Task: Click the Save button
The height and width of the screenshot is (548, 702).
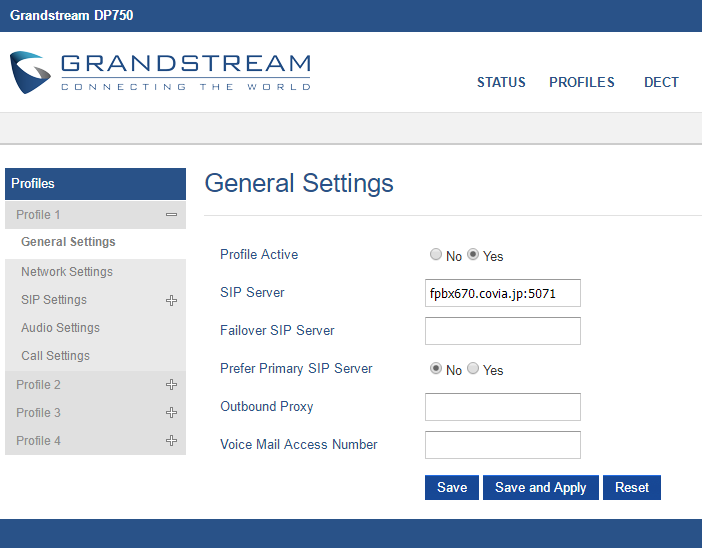Action: [x=452, y=488]
